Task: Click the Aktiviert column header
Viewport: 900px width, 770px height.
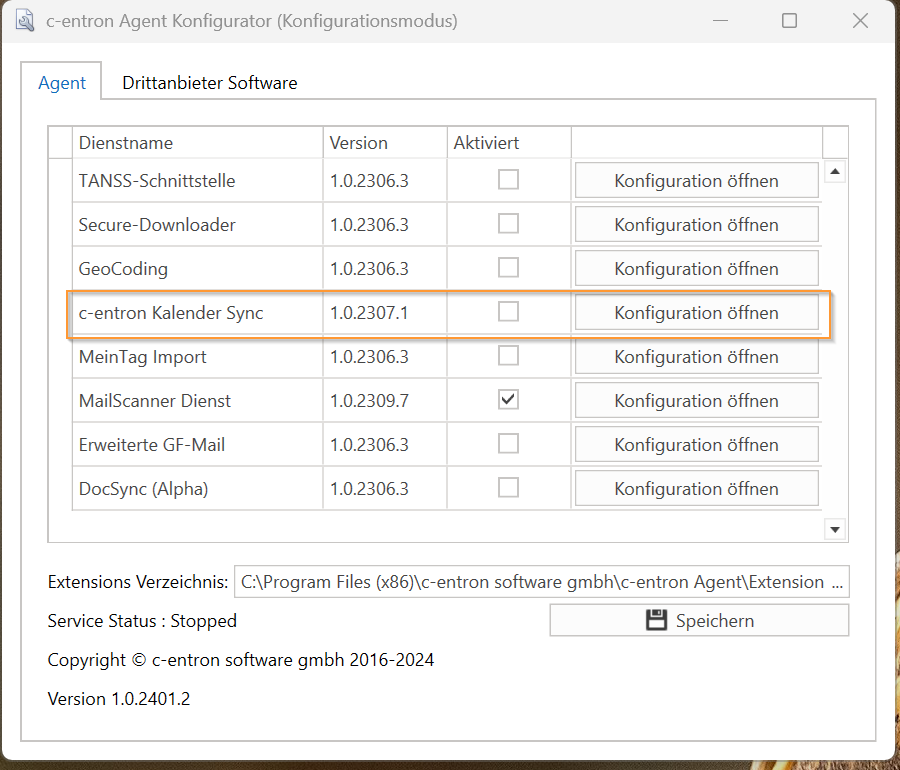Action: click(x=508, y=143)
